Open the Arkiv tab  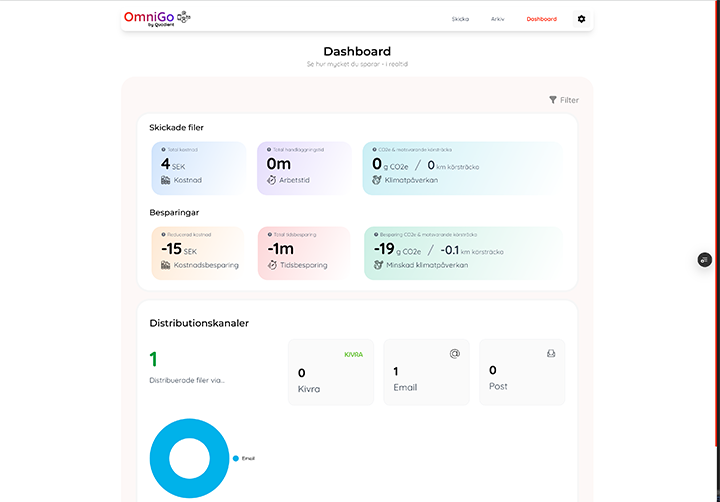pyautogui.click(x=497, y=19)
